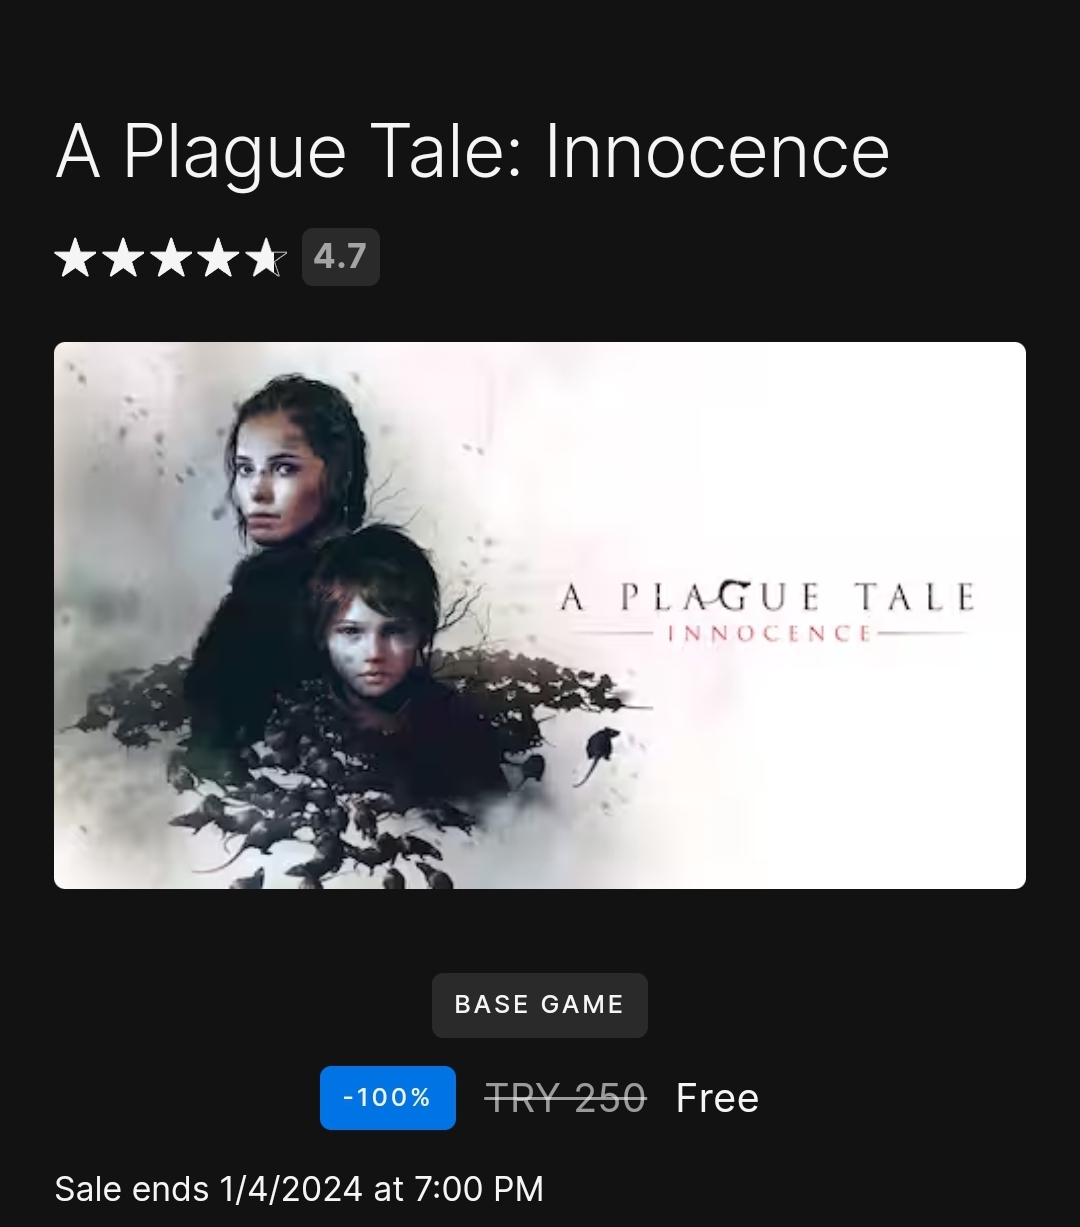Image resolution: width=1080 pixels, height=1227 pixels.
Task: Click the partially filled fifth star
Action: (265, 258)
